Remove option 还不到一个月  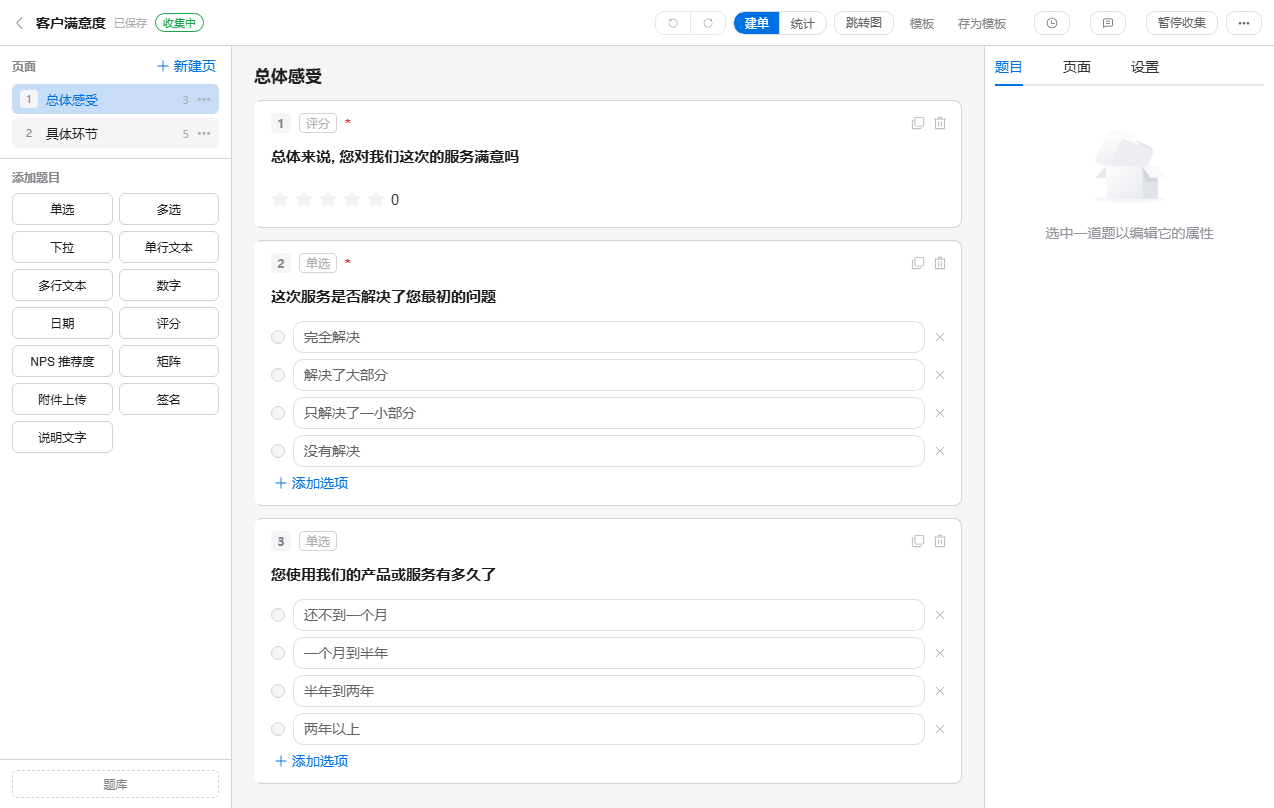[940, 615]
